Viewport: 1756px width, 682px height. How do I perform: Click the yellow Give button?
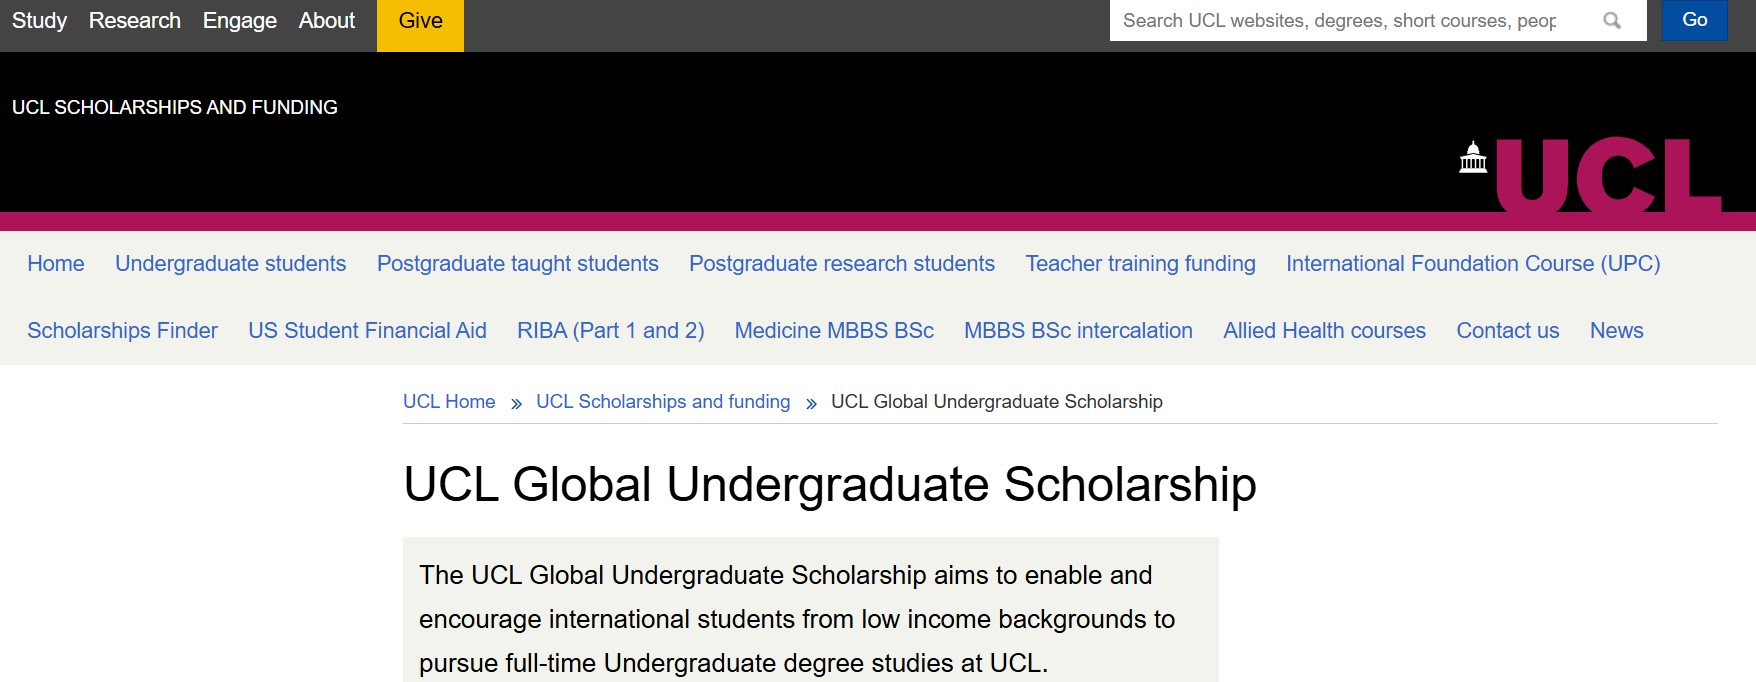[420, 24]
